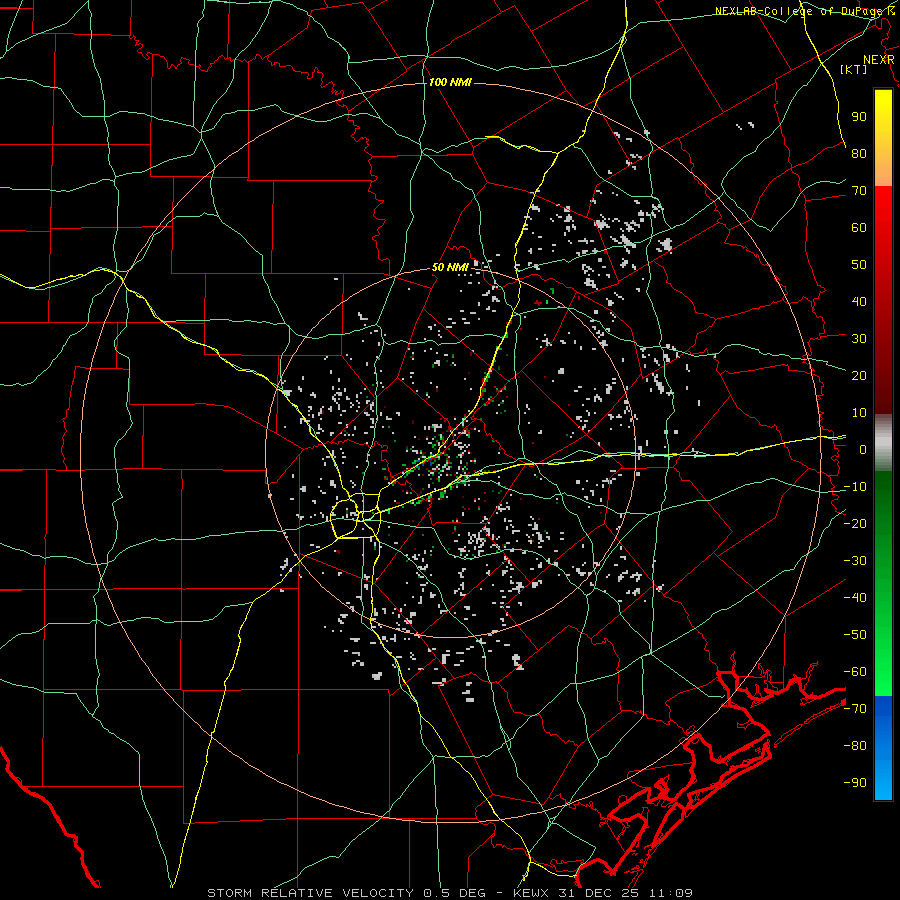Pick the gray zero-velocity segment of the color bar
900x900 pixels.
coord(883,443)
